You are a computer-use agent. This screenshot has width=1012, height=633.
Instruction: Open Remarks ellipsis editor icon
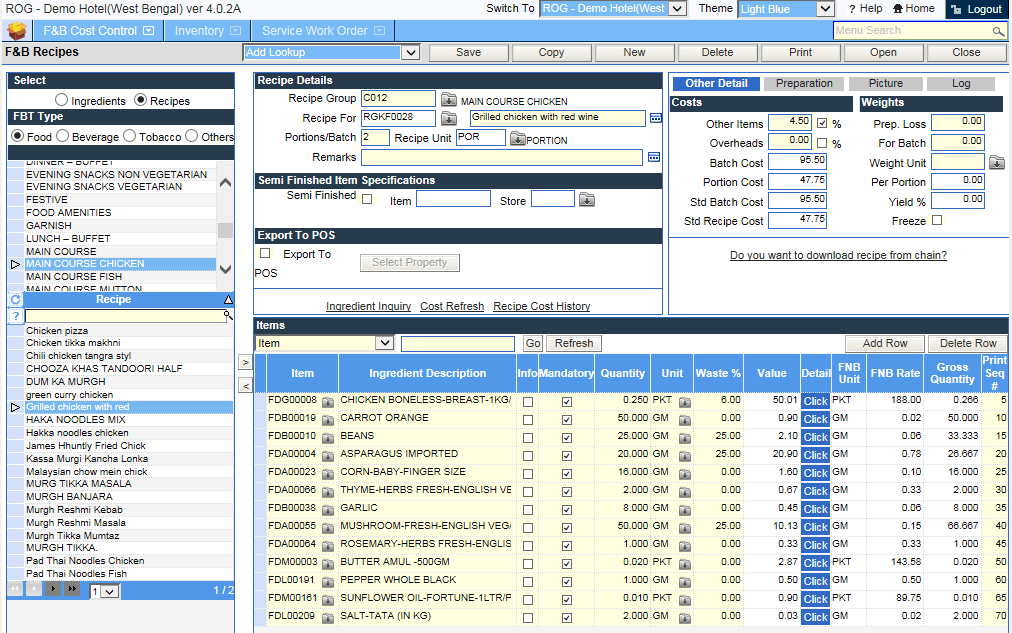coord(654,157)
